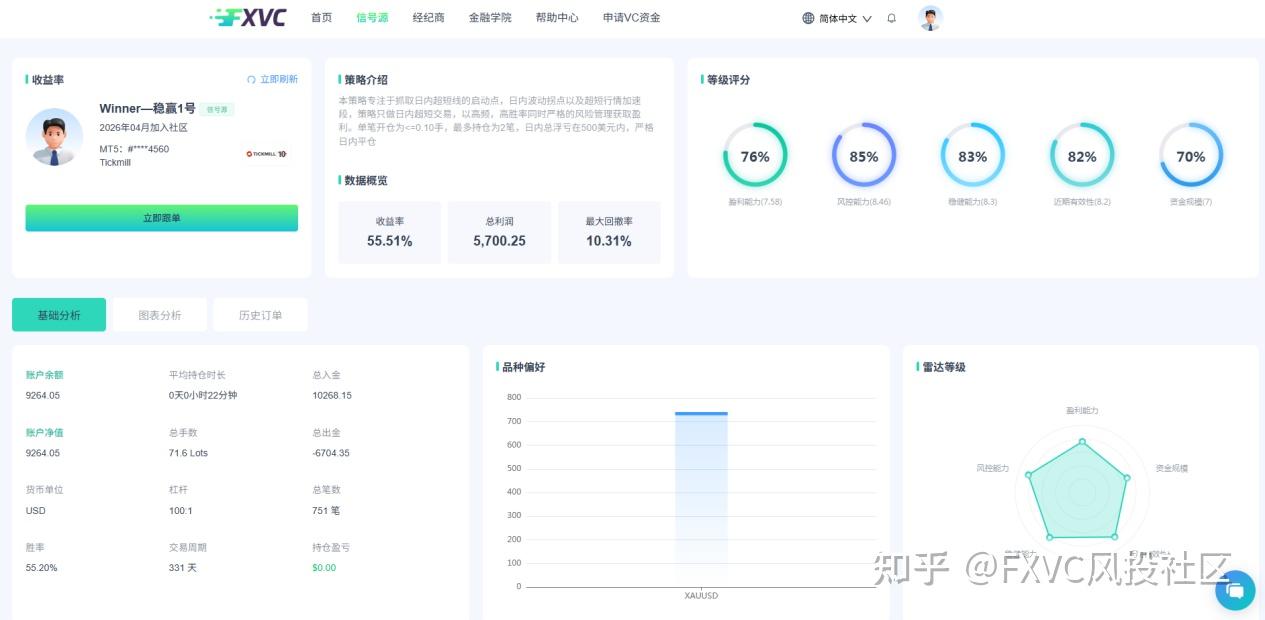Screen dimensions: 1265x620
Task: Open 信号源 navigation item
Action: (372, 18)
